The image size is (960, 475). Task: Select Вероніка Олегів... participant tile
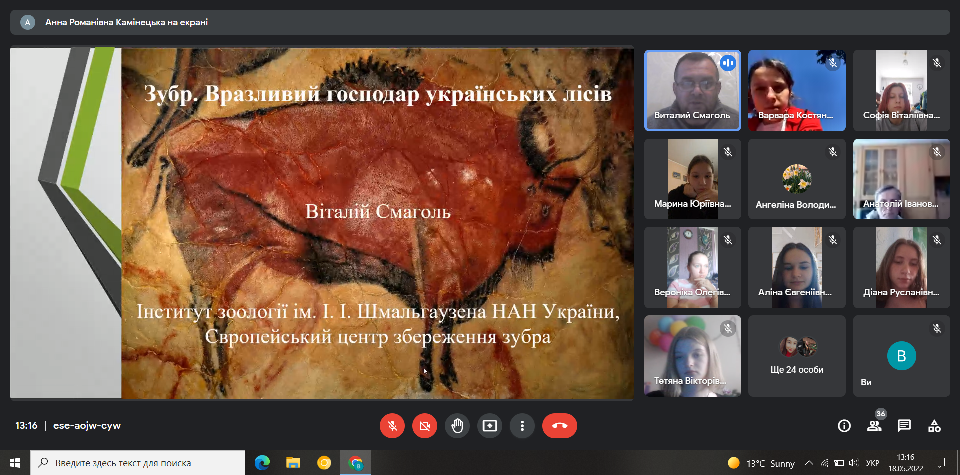coord(692,267)
